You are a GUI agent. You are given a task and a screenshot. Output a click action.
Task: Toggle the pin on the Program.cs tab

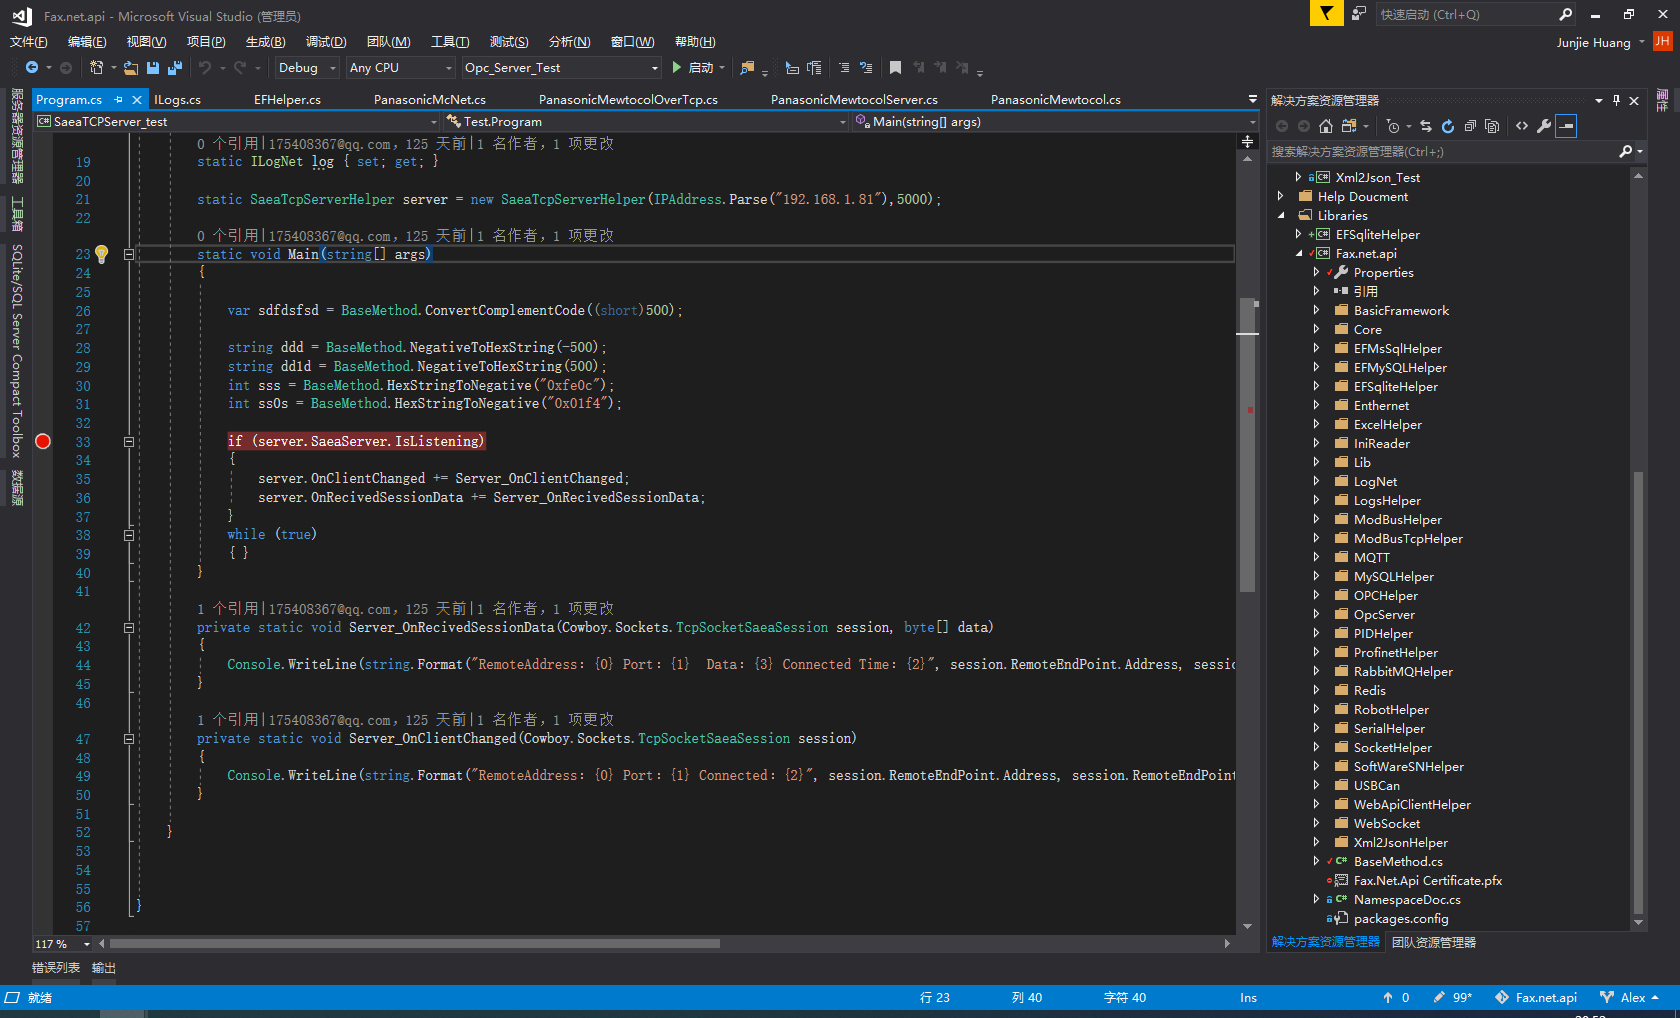118,100
